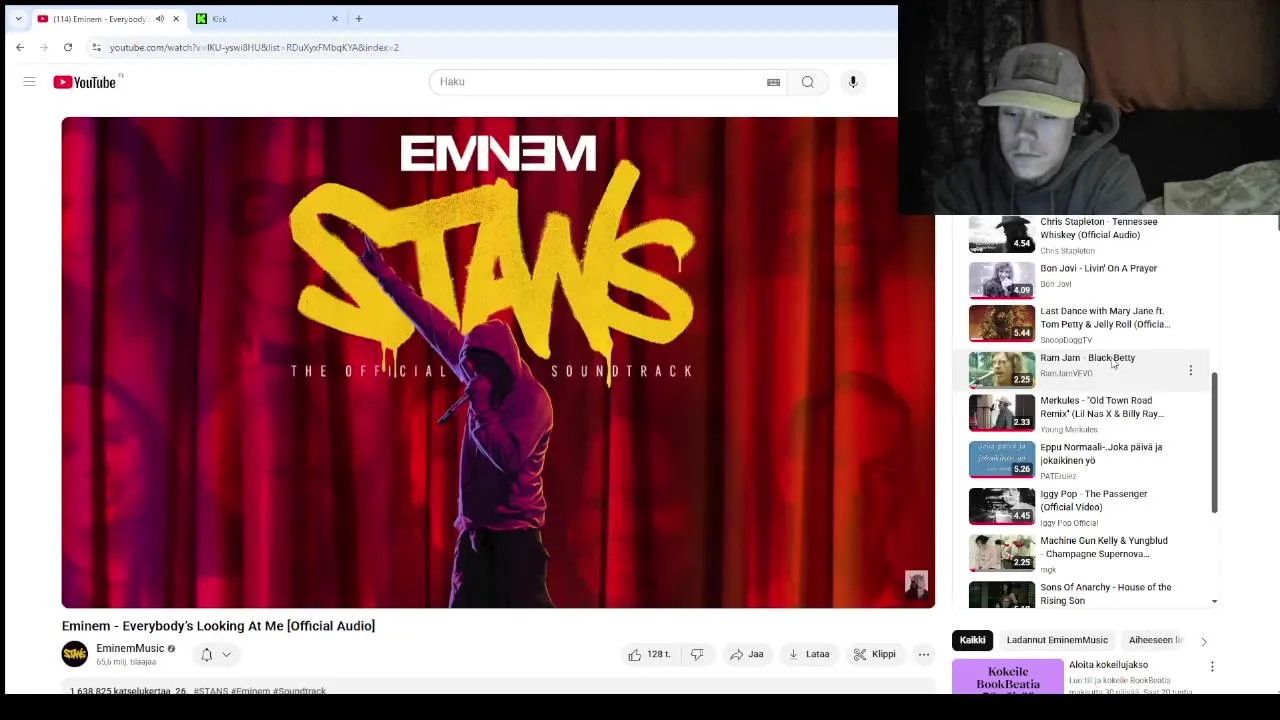Click the video title text
Screen dimensions: 1280x720
tap(218, 626)
